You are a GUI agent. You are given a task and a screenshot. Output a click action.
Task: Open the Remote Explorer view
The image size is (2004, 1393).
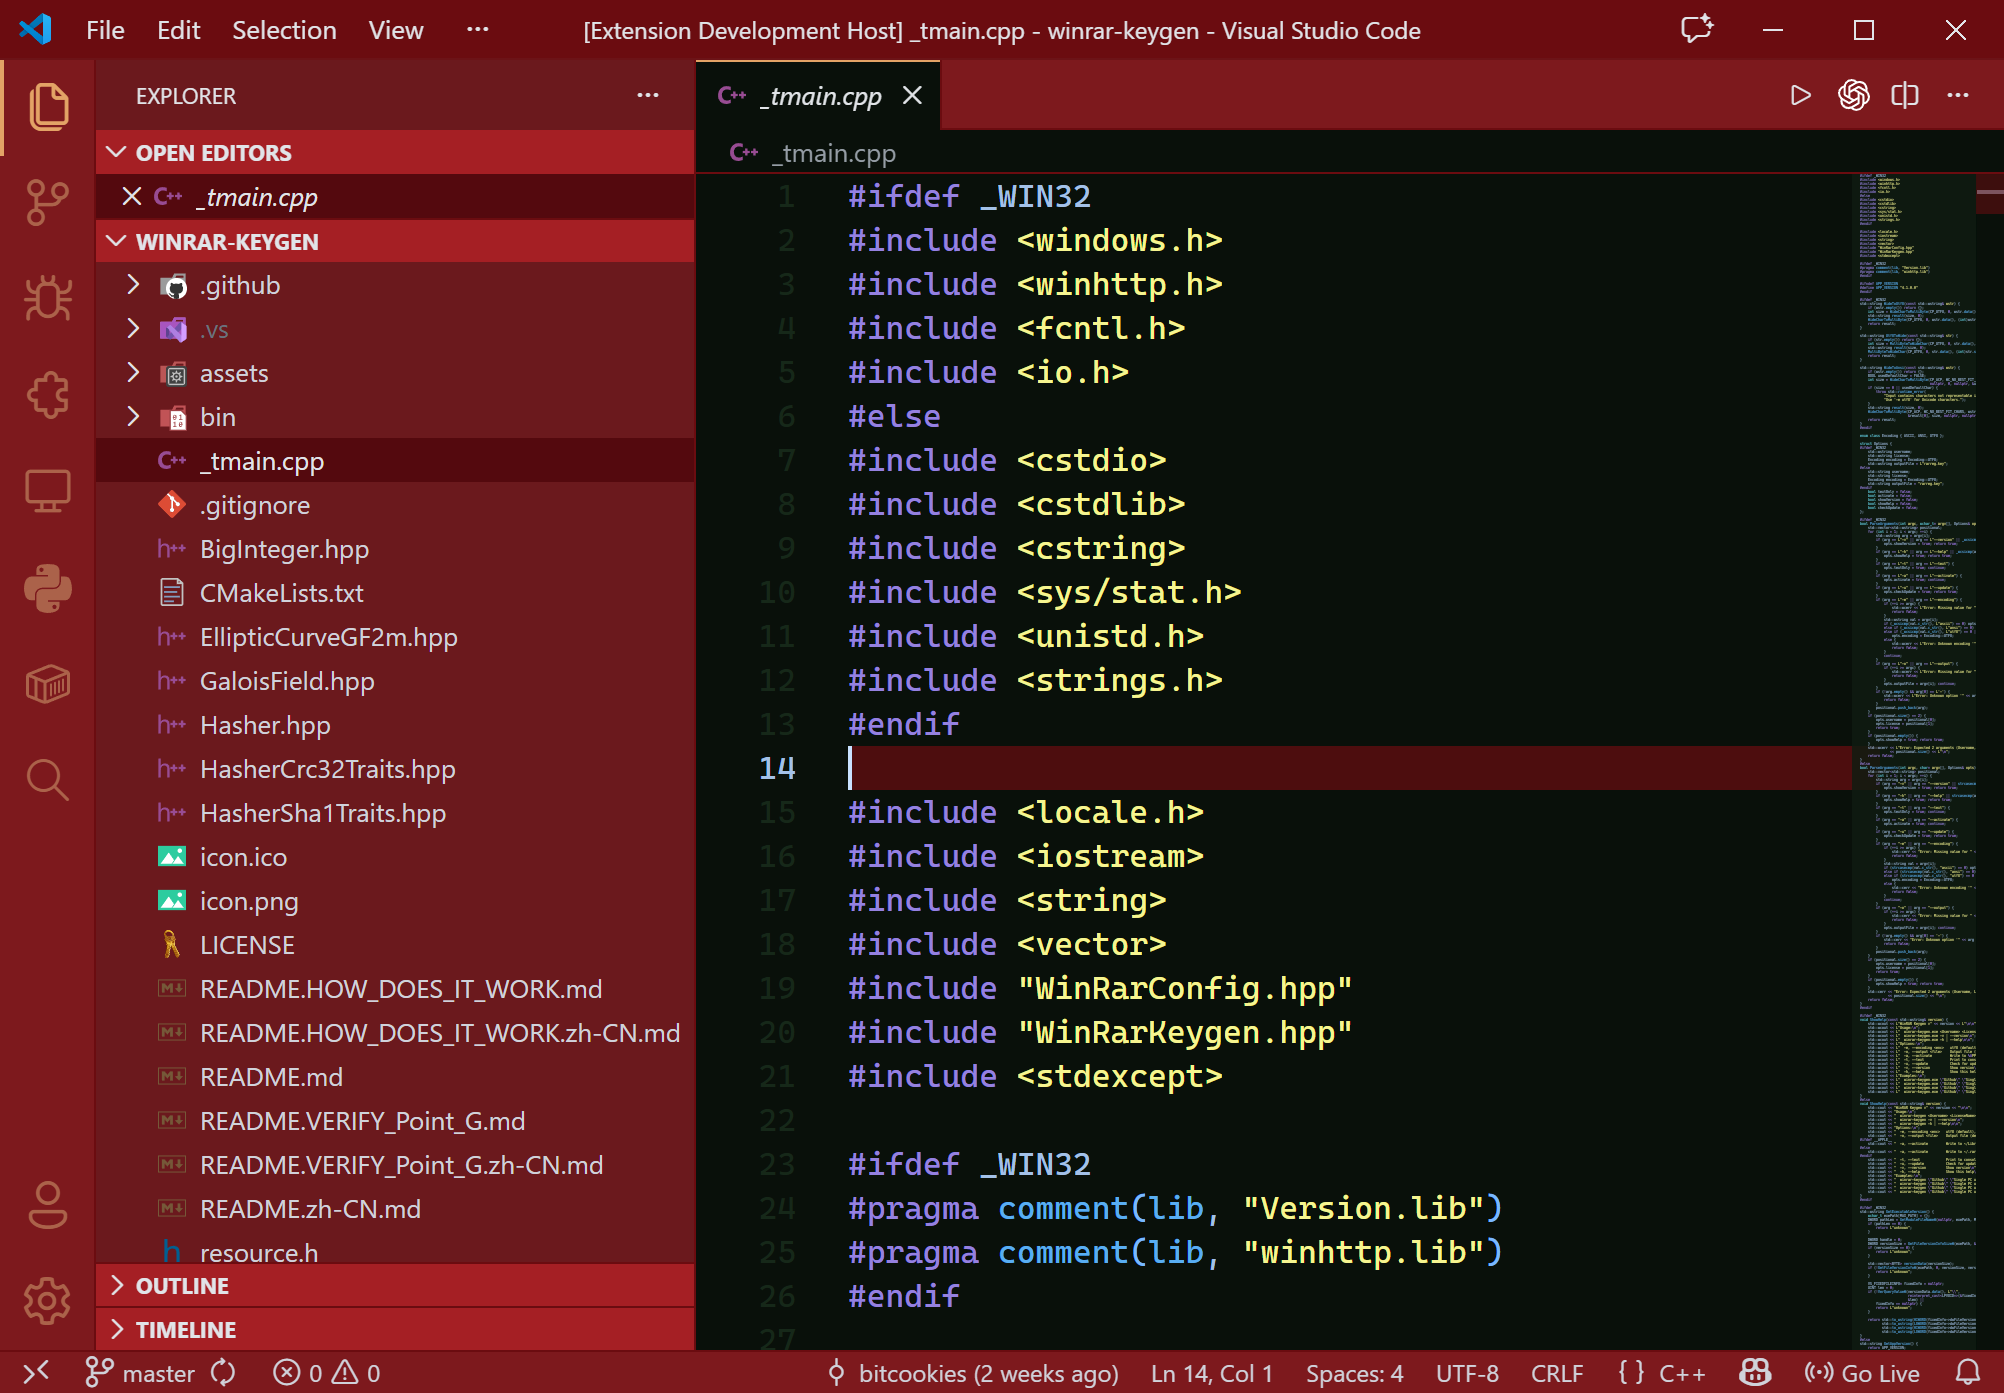48,491
